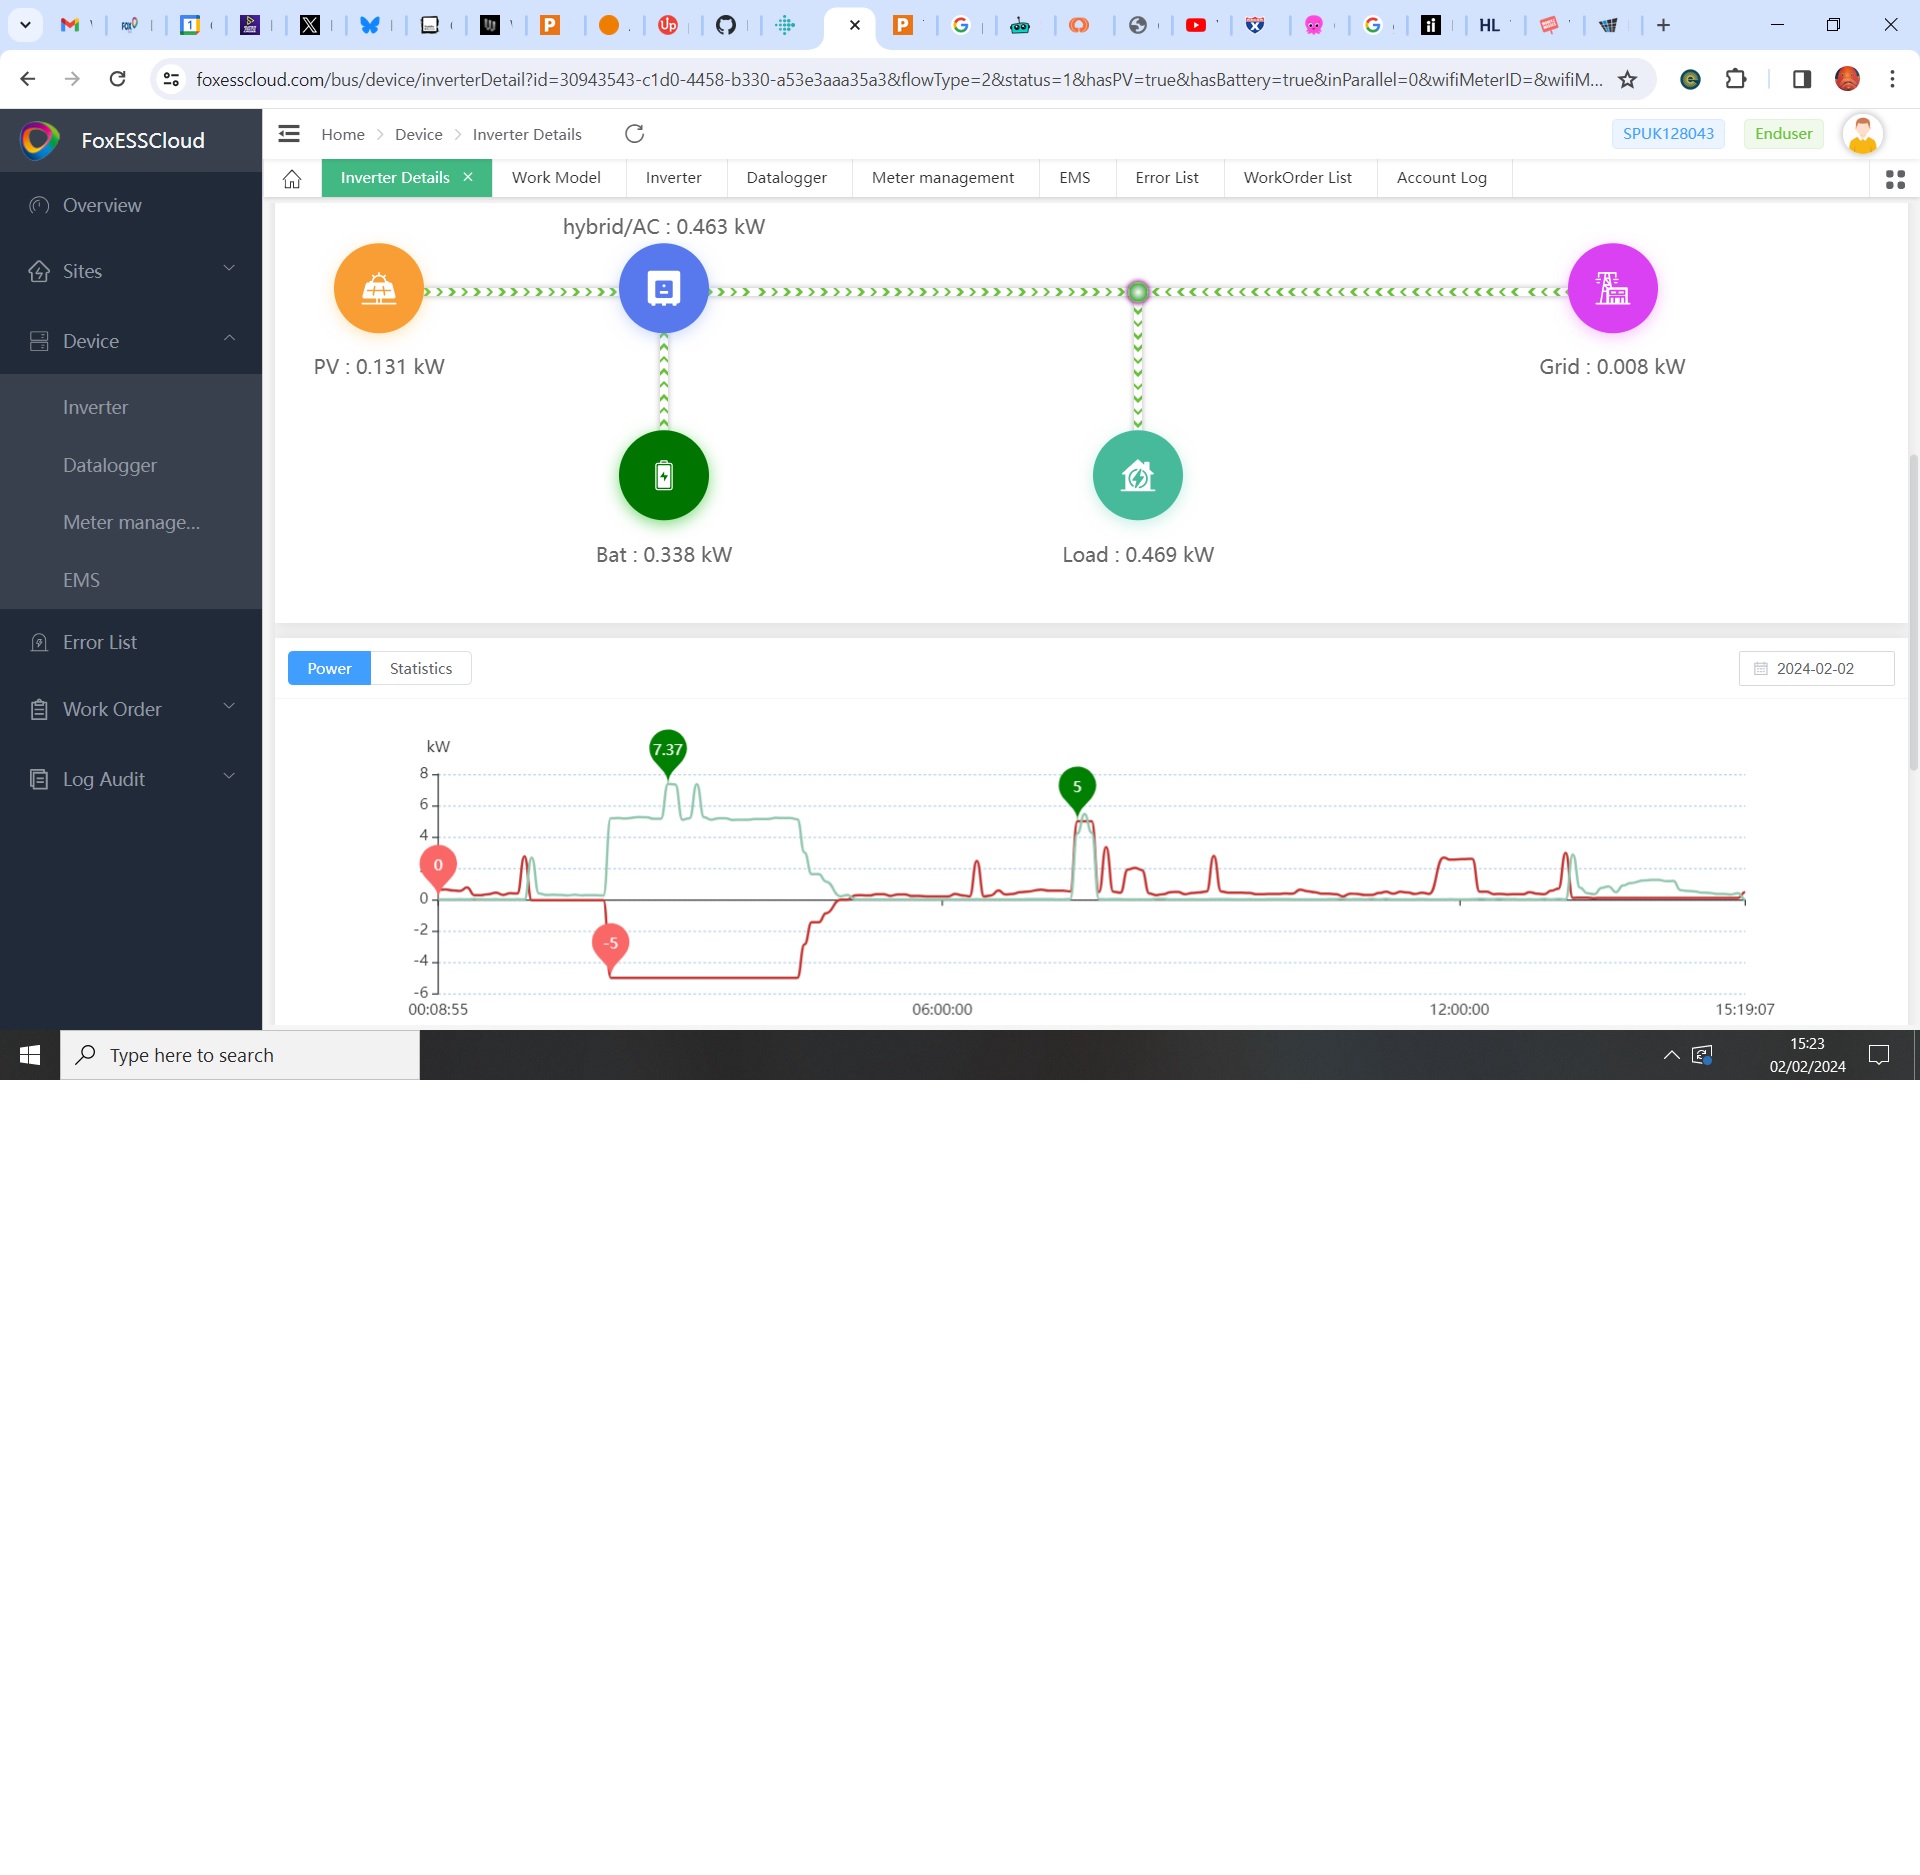Collapse sidebar with the hamburger icon
The height and width of the screenshot is (1875, 1920).
[289, 134]
